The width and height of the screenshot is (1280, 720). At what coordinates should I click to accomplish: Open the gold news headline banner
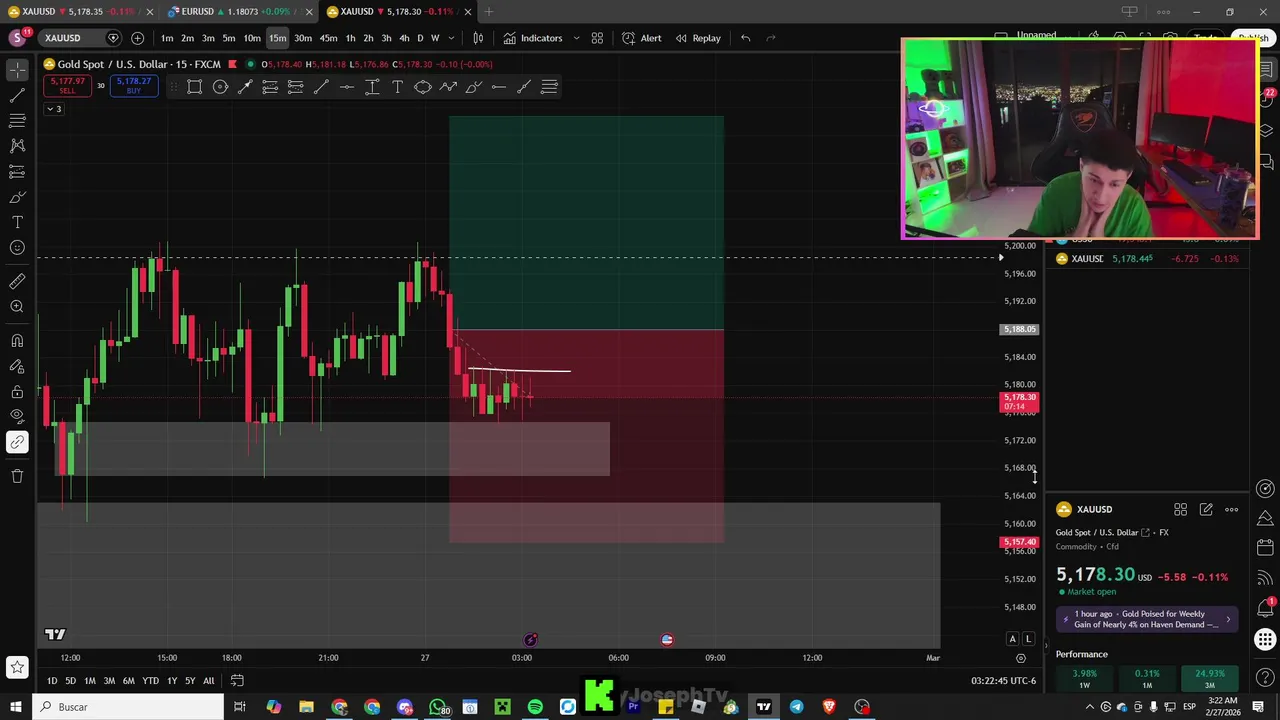[x=1148, y=619]
